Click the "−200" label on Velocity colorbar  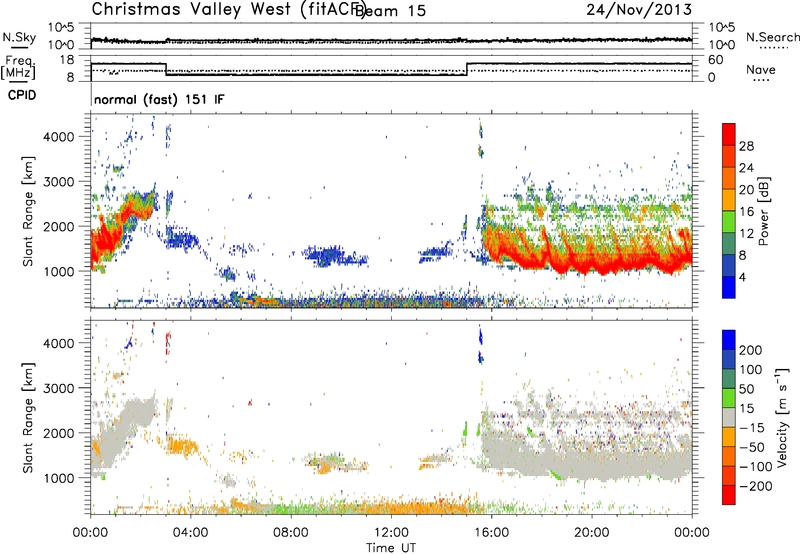click(x=754, y=486)
